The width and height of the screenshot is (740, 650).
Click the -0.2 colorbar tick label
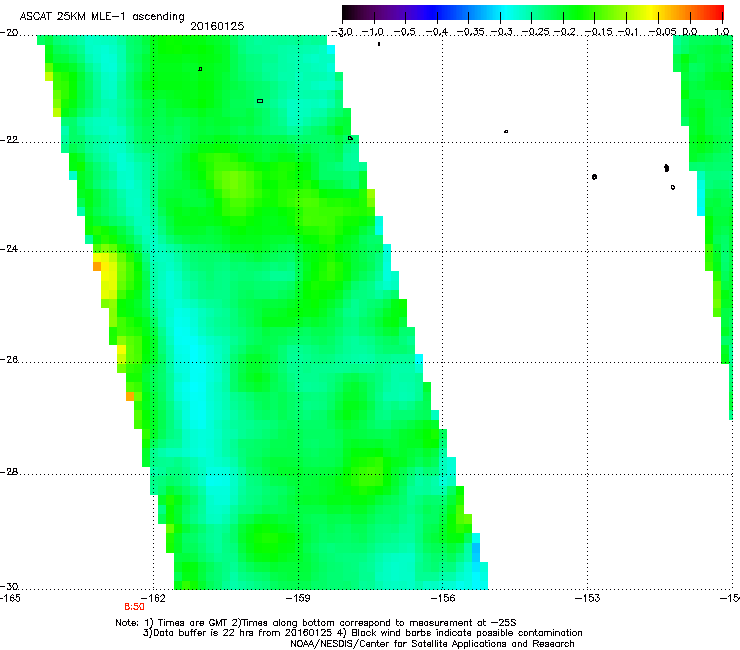[565, 32]
